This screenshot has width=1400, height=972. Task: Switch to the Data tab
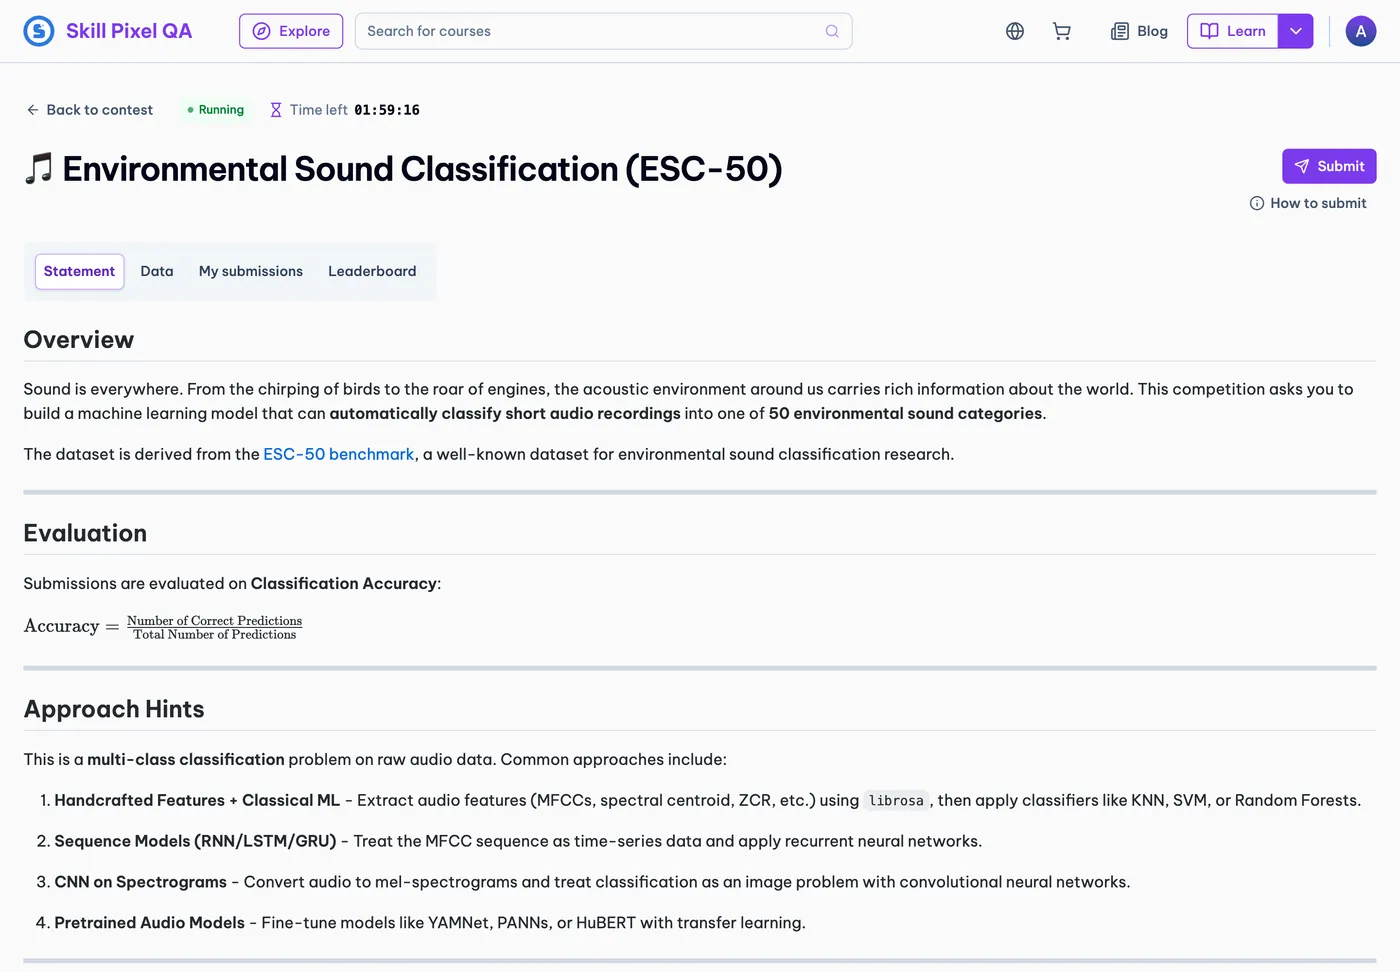coord(157,271)
